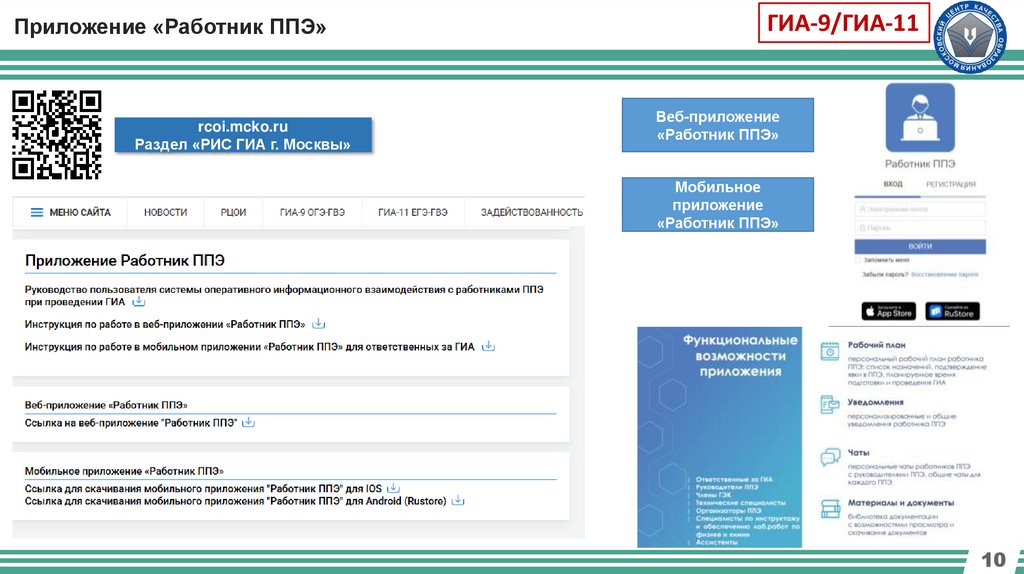Click the Материалы и документы icon
Screen dimensions: 1024x574
point(830,508)
